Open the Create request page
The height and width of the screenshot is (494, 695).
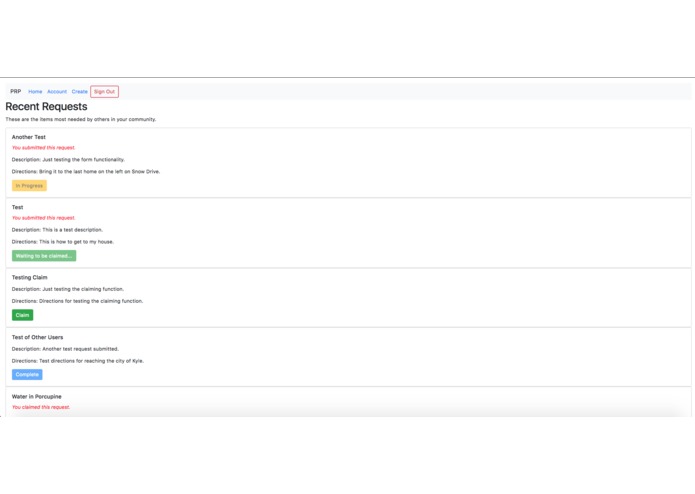80,92
